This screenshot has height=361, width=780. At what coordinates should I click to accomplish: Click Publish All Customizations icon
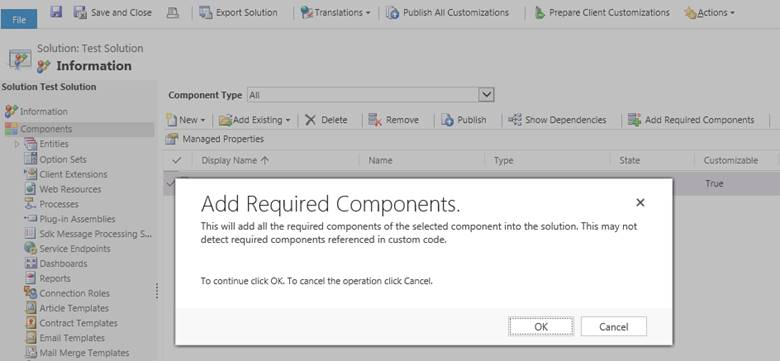392,13
